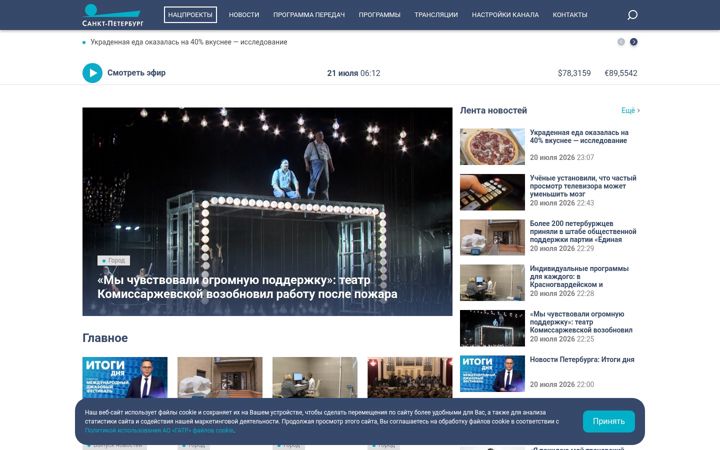
Task: Open the Трансляции menu item
Action: pos(436,15)
